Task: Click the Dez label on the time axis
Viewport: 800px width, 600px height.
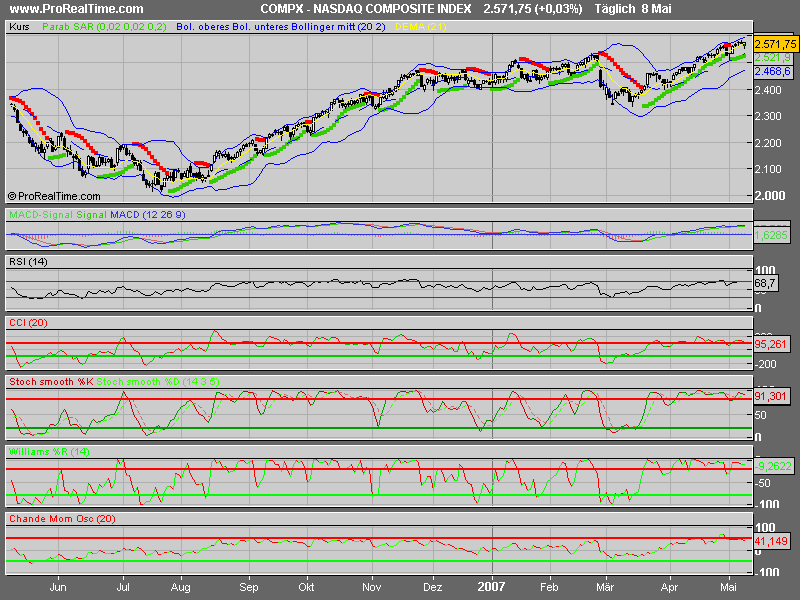Action: [x=433, y=587]
